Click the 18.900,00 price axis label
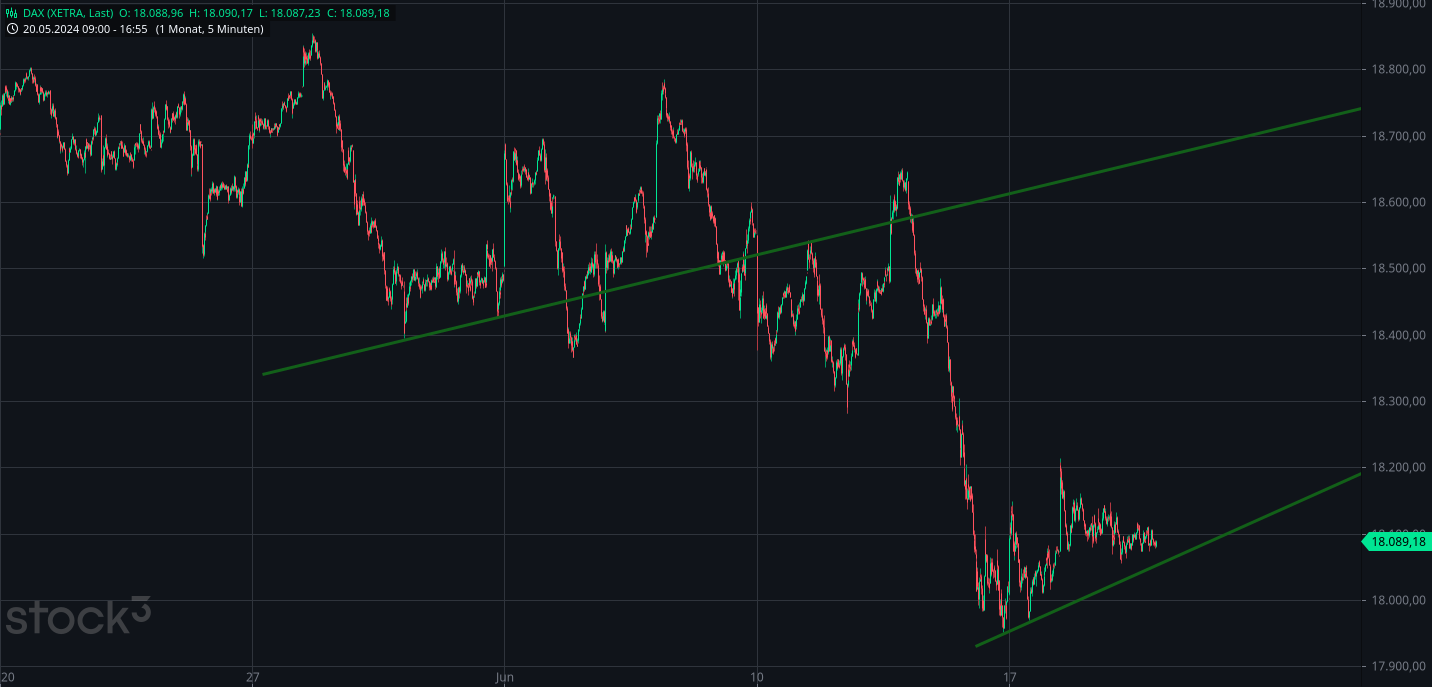1432x687 pixels. [1398, 5]
